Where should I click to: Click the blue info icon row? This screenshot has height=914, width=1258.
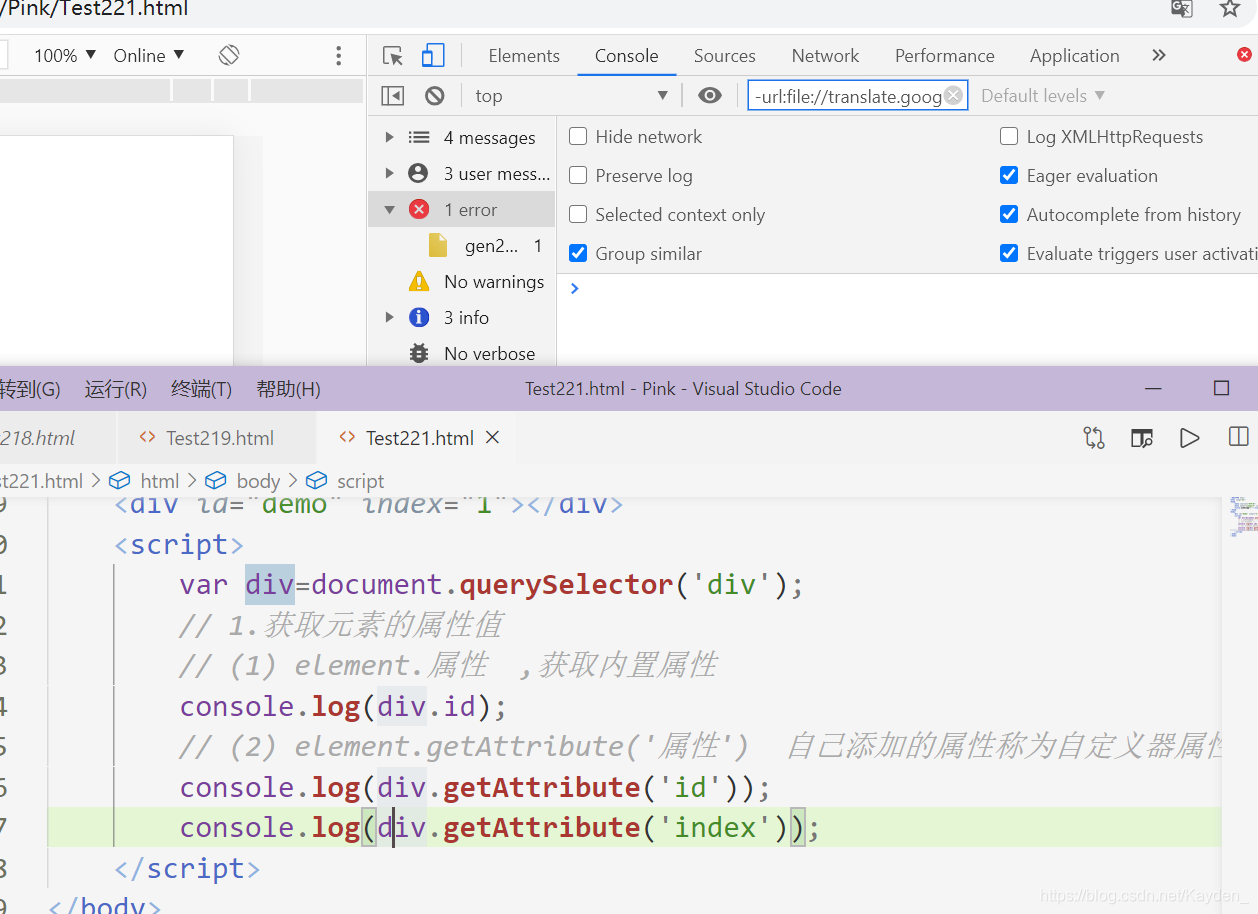tap(419, 318)
